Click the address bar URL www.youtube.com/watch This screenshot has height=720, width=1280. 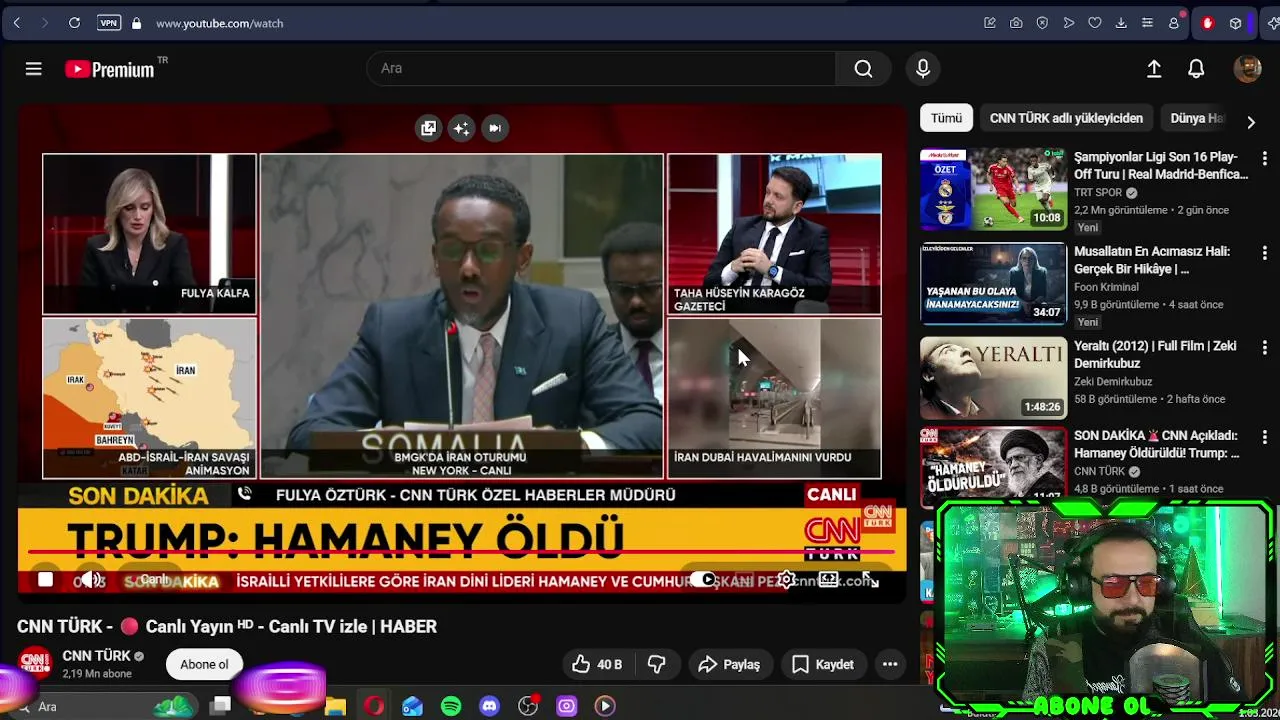(x=219, y=23)
